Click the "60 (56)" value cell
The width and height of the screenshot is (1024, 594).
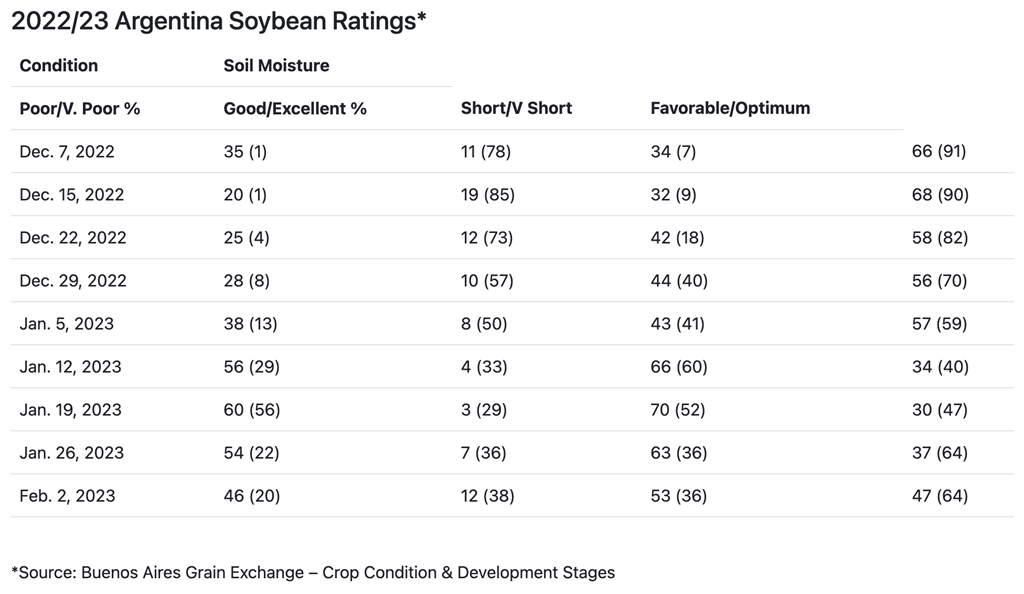pyautogui.click(x=250, y=410)
